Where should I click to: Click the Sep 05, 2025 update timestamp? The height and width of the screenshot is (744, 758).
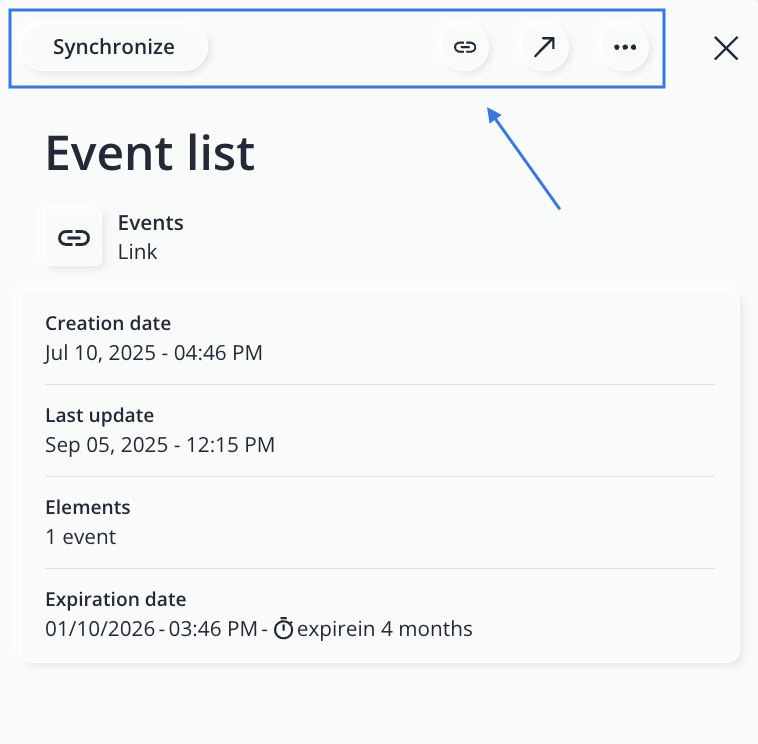160,445
